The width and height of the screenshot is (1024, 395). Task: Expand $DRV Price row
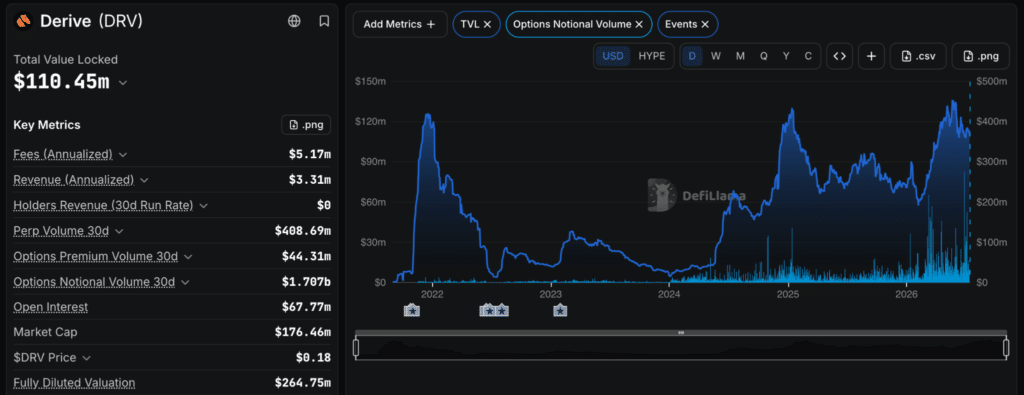click(87, 358)
